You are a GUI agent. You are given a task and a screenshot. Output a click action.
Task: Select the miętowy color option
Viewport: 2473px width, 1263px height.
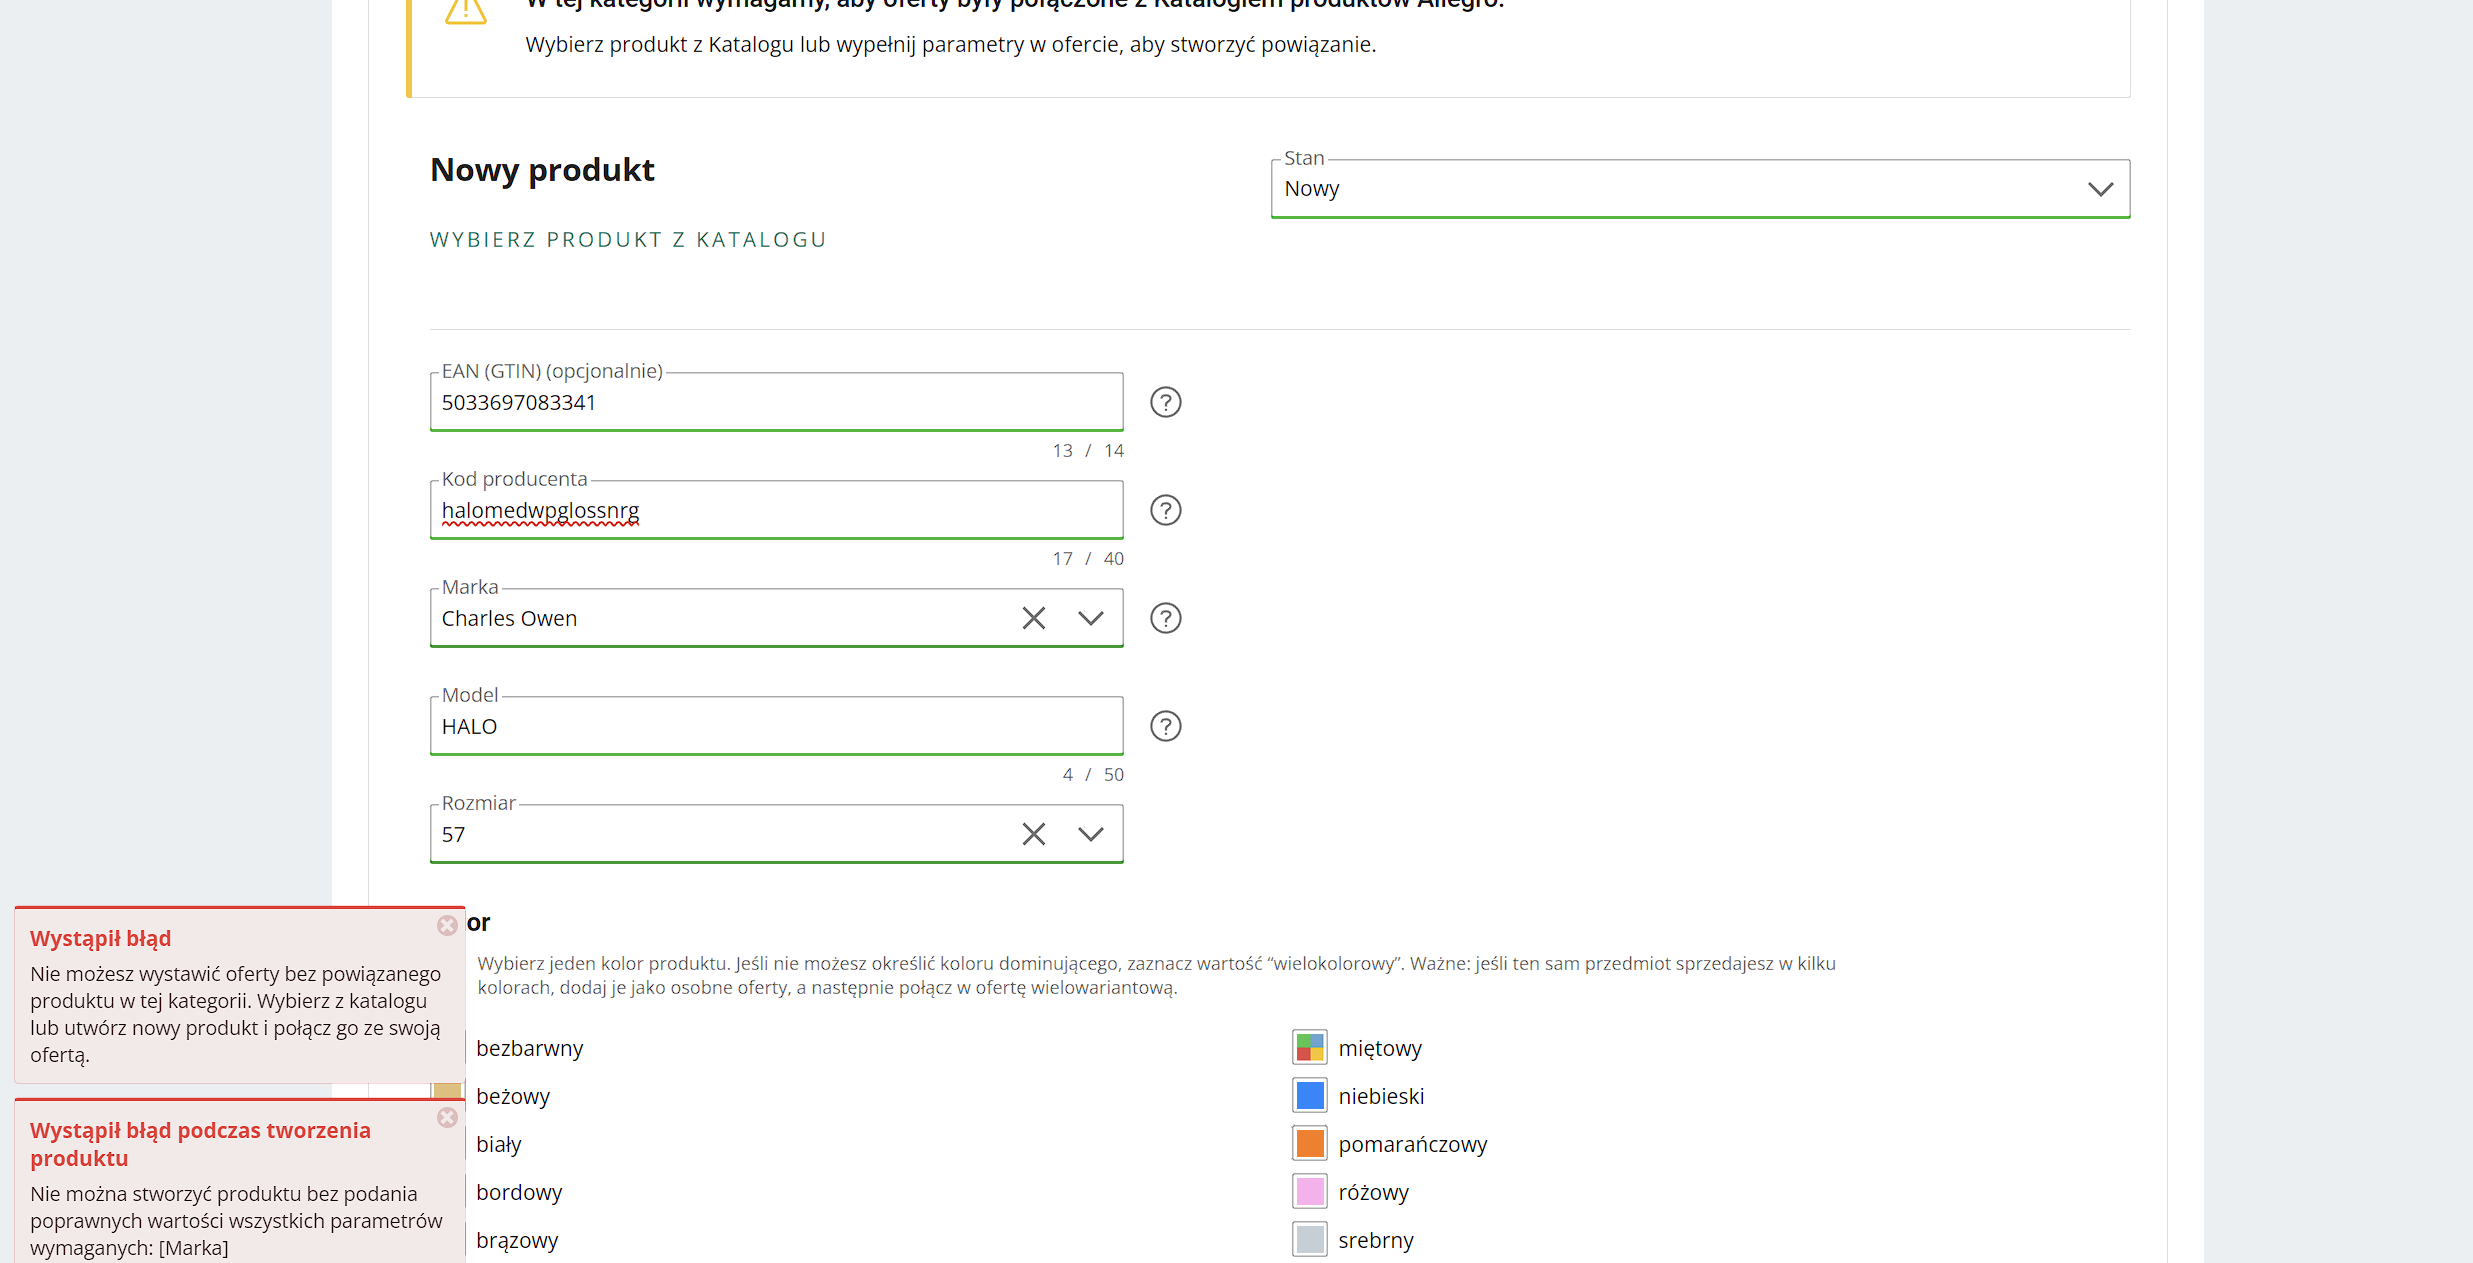pyautogui.click(x=1309, y=1048)
